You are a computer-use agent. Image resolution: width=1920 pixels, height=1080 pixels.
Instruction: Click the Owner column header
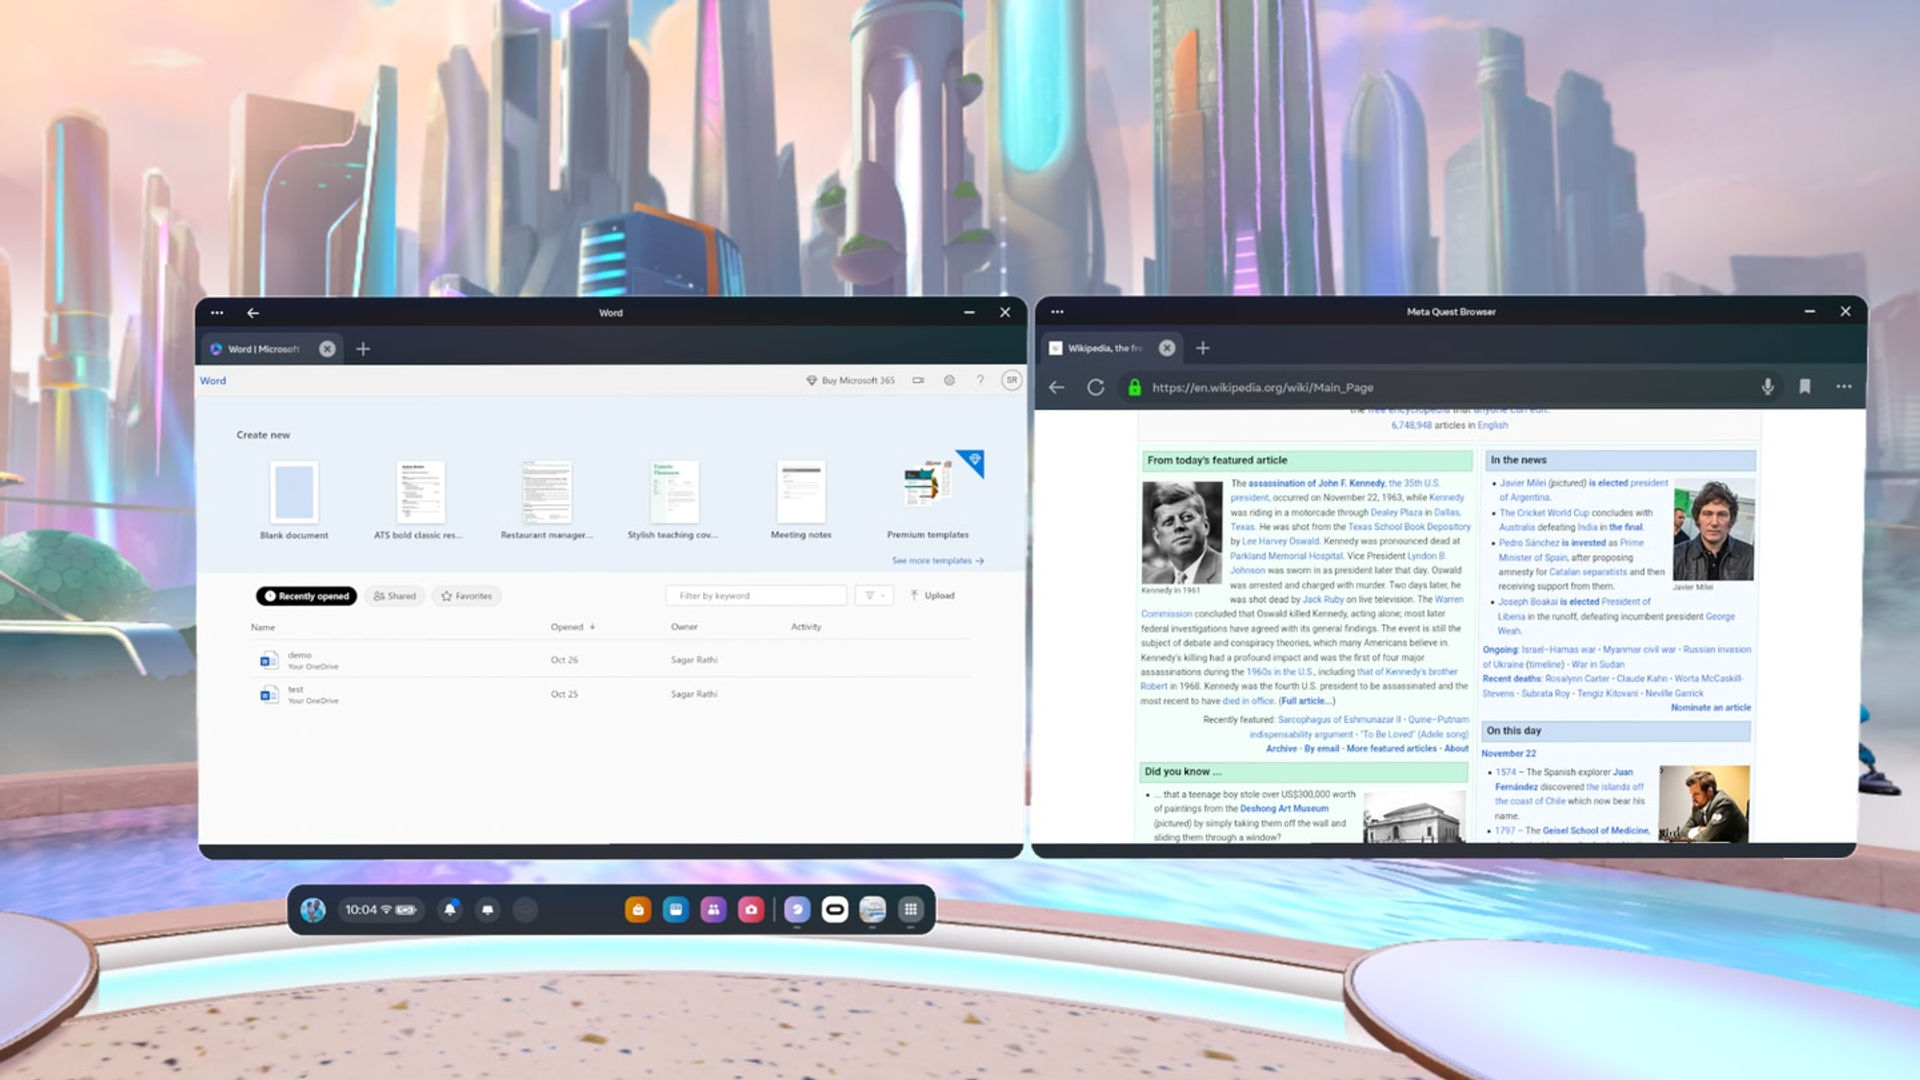pyautogui.click(x=684, y=627)
